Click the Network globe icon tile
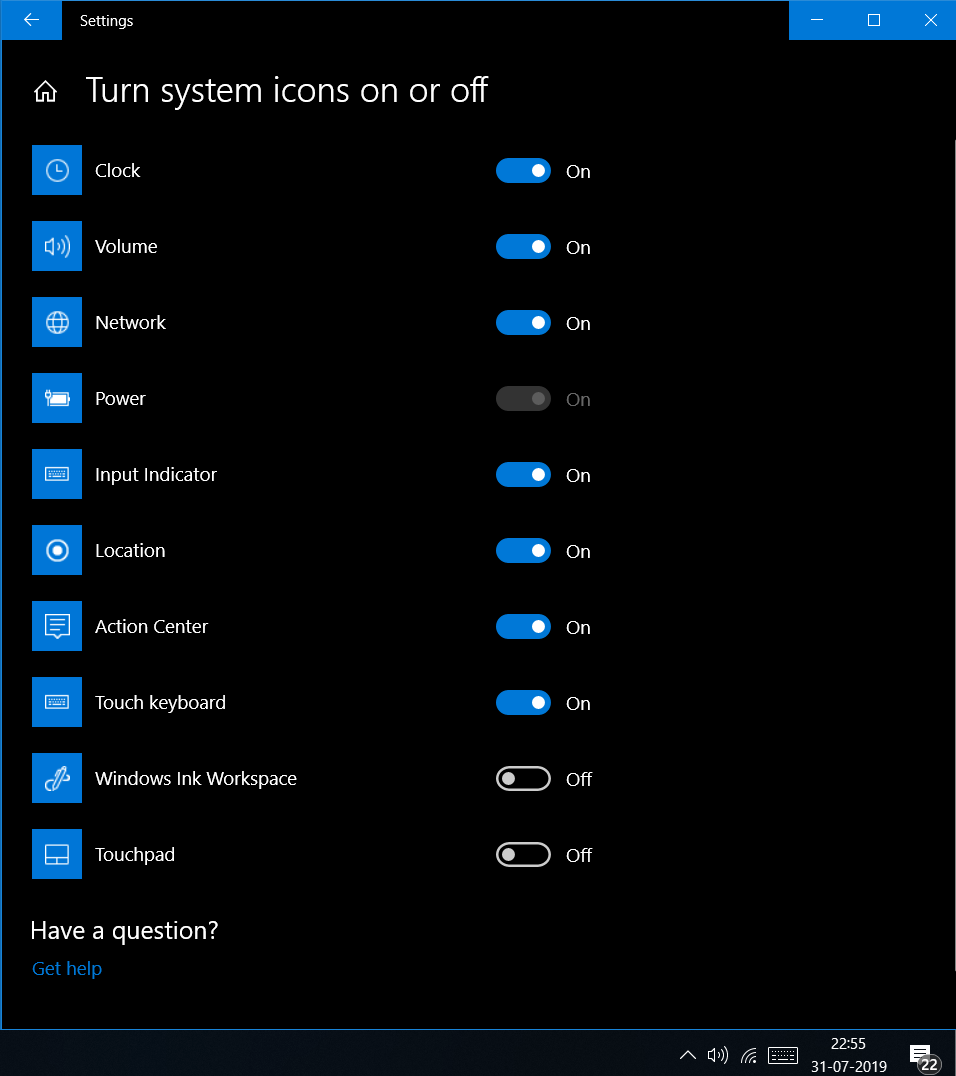Screen dimensions: 956x1076 (x=57, y=322)
